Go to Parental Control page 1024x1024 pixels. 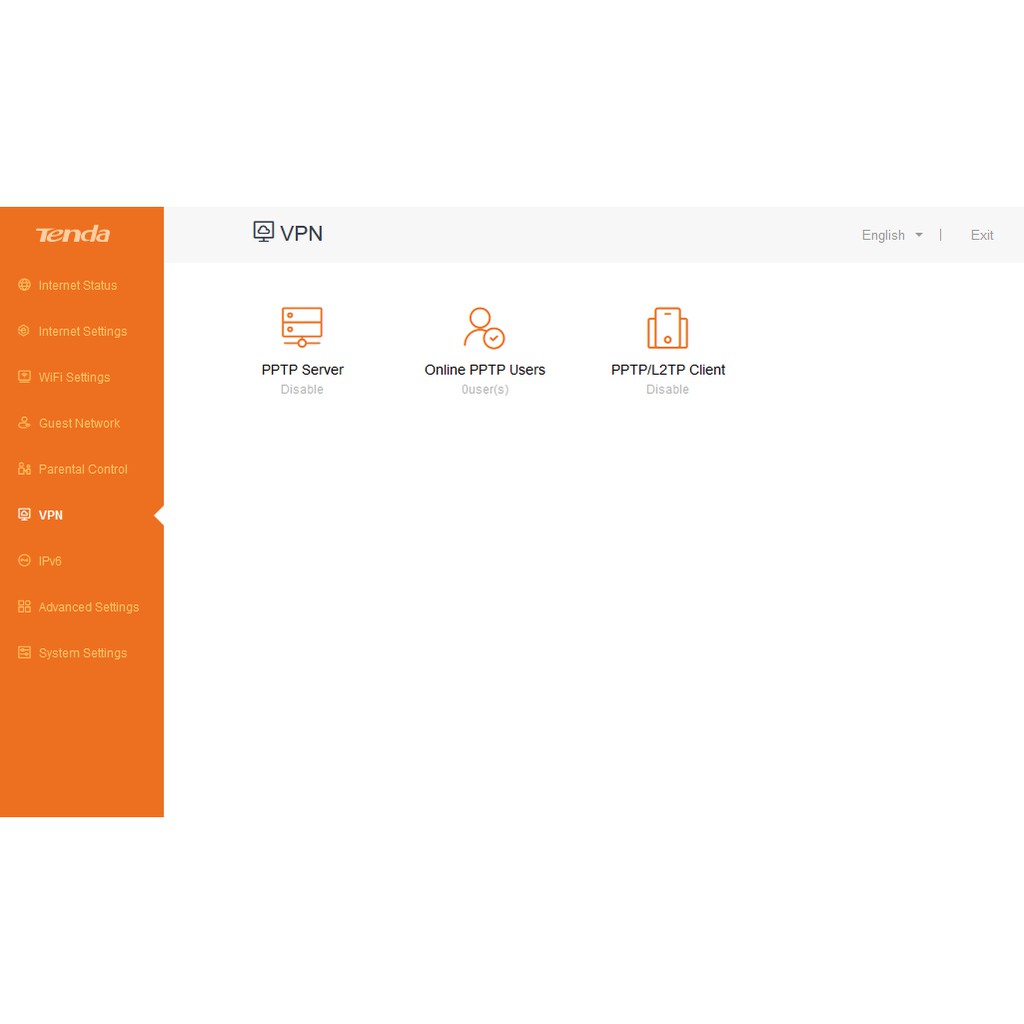pyautogui.click(x=83, y=469)
